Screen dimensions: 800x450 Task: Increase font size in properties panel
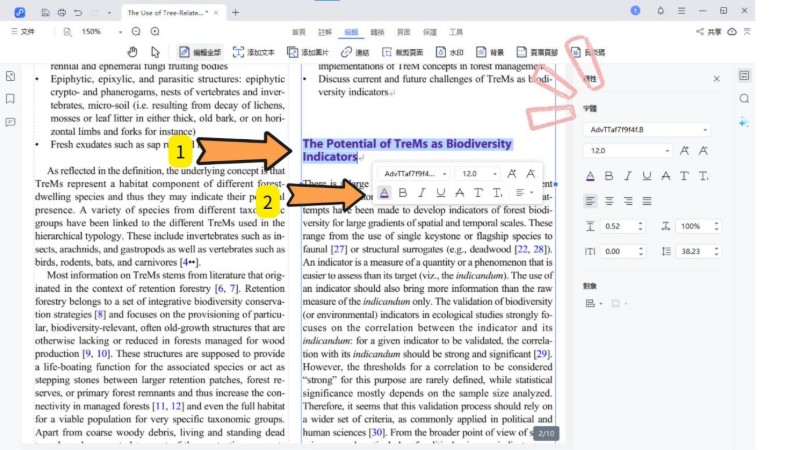point(684,151)
